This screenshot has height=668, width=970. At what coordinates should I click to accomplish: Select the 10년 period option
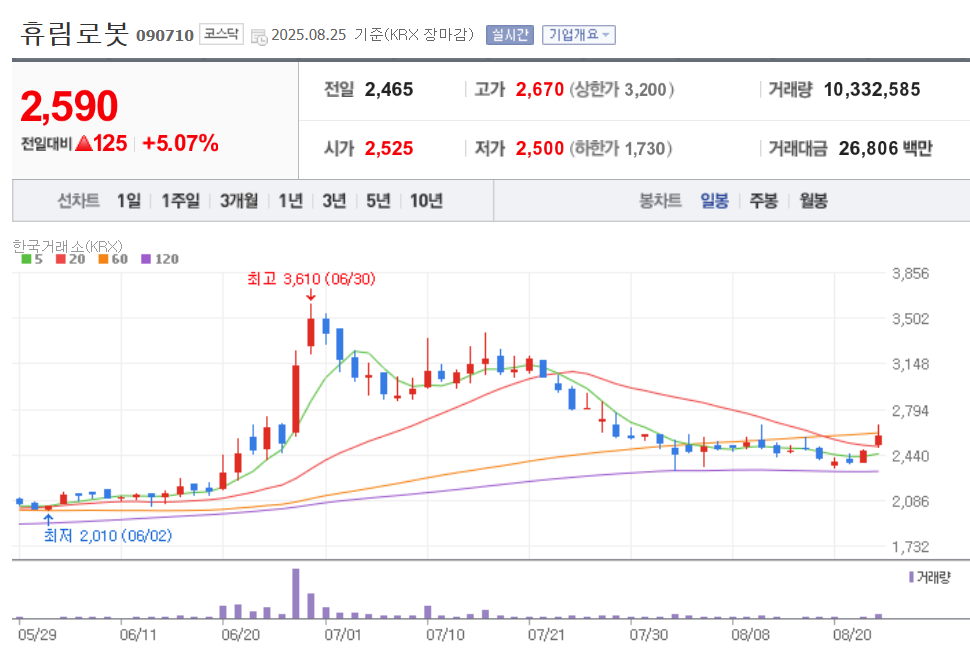coord(422,200)
